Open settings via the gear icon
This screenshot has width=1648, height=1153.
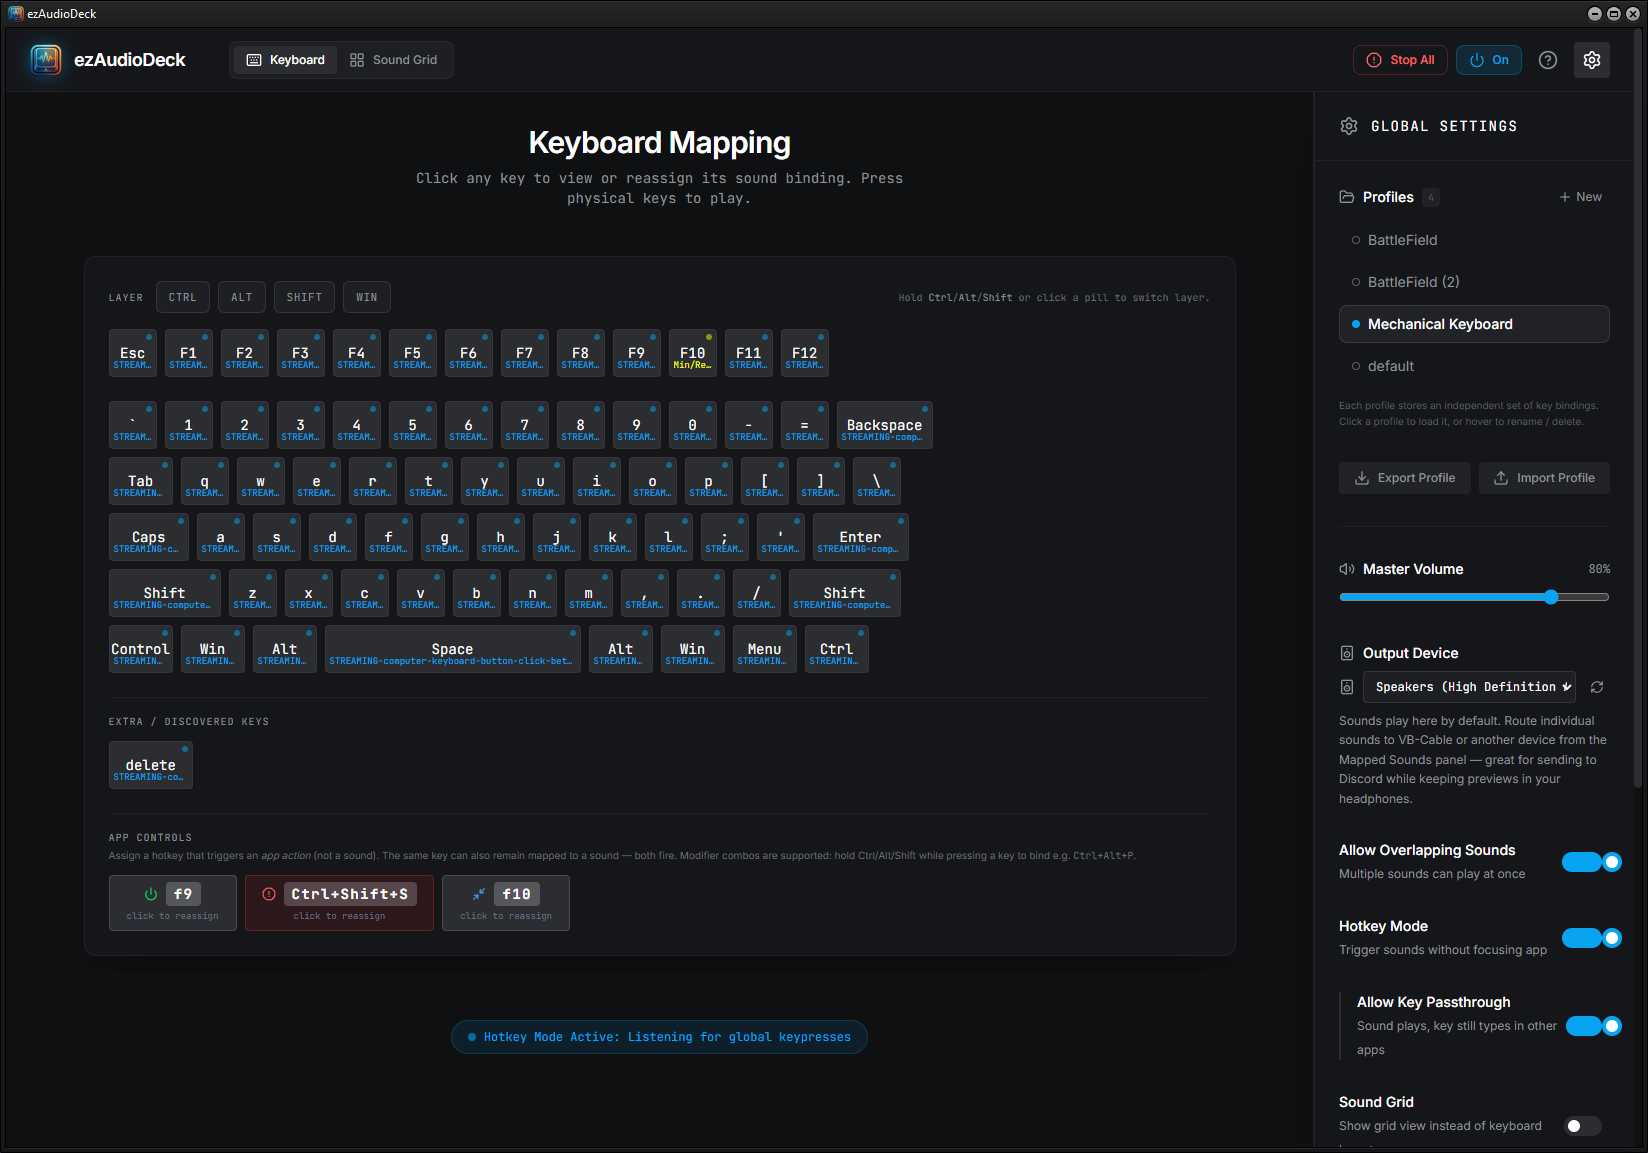1591,60
